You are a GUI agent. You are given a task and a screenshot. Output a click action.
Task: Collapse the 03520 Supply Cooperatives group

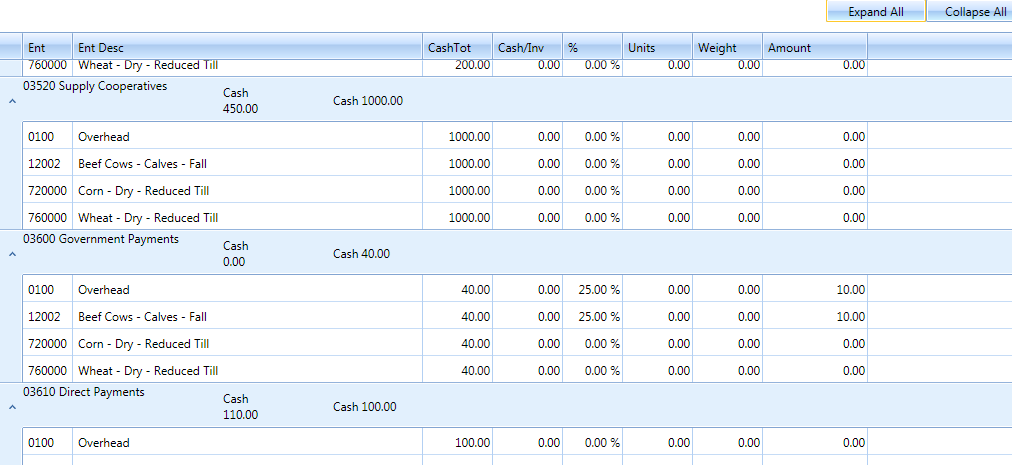[12, 101]
